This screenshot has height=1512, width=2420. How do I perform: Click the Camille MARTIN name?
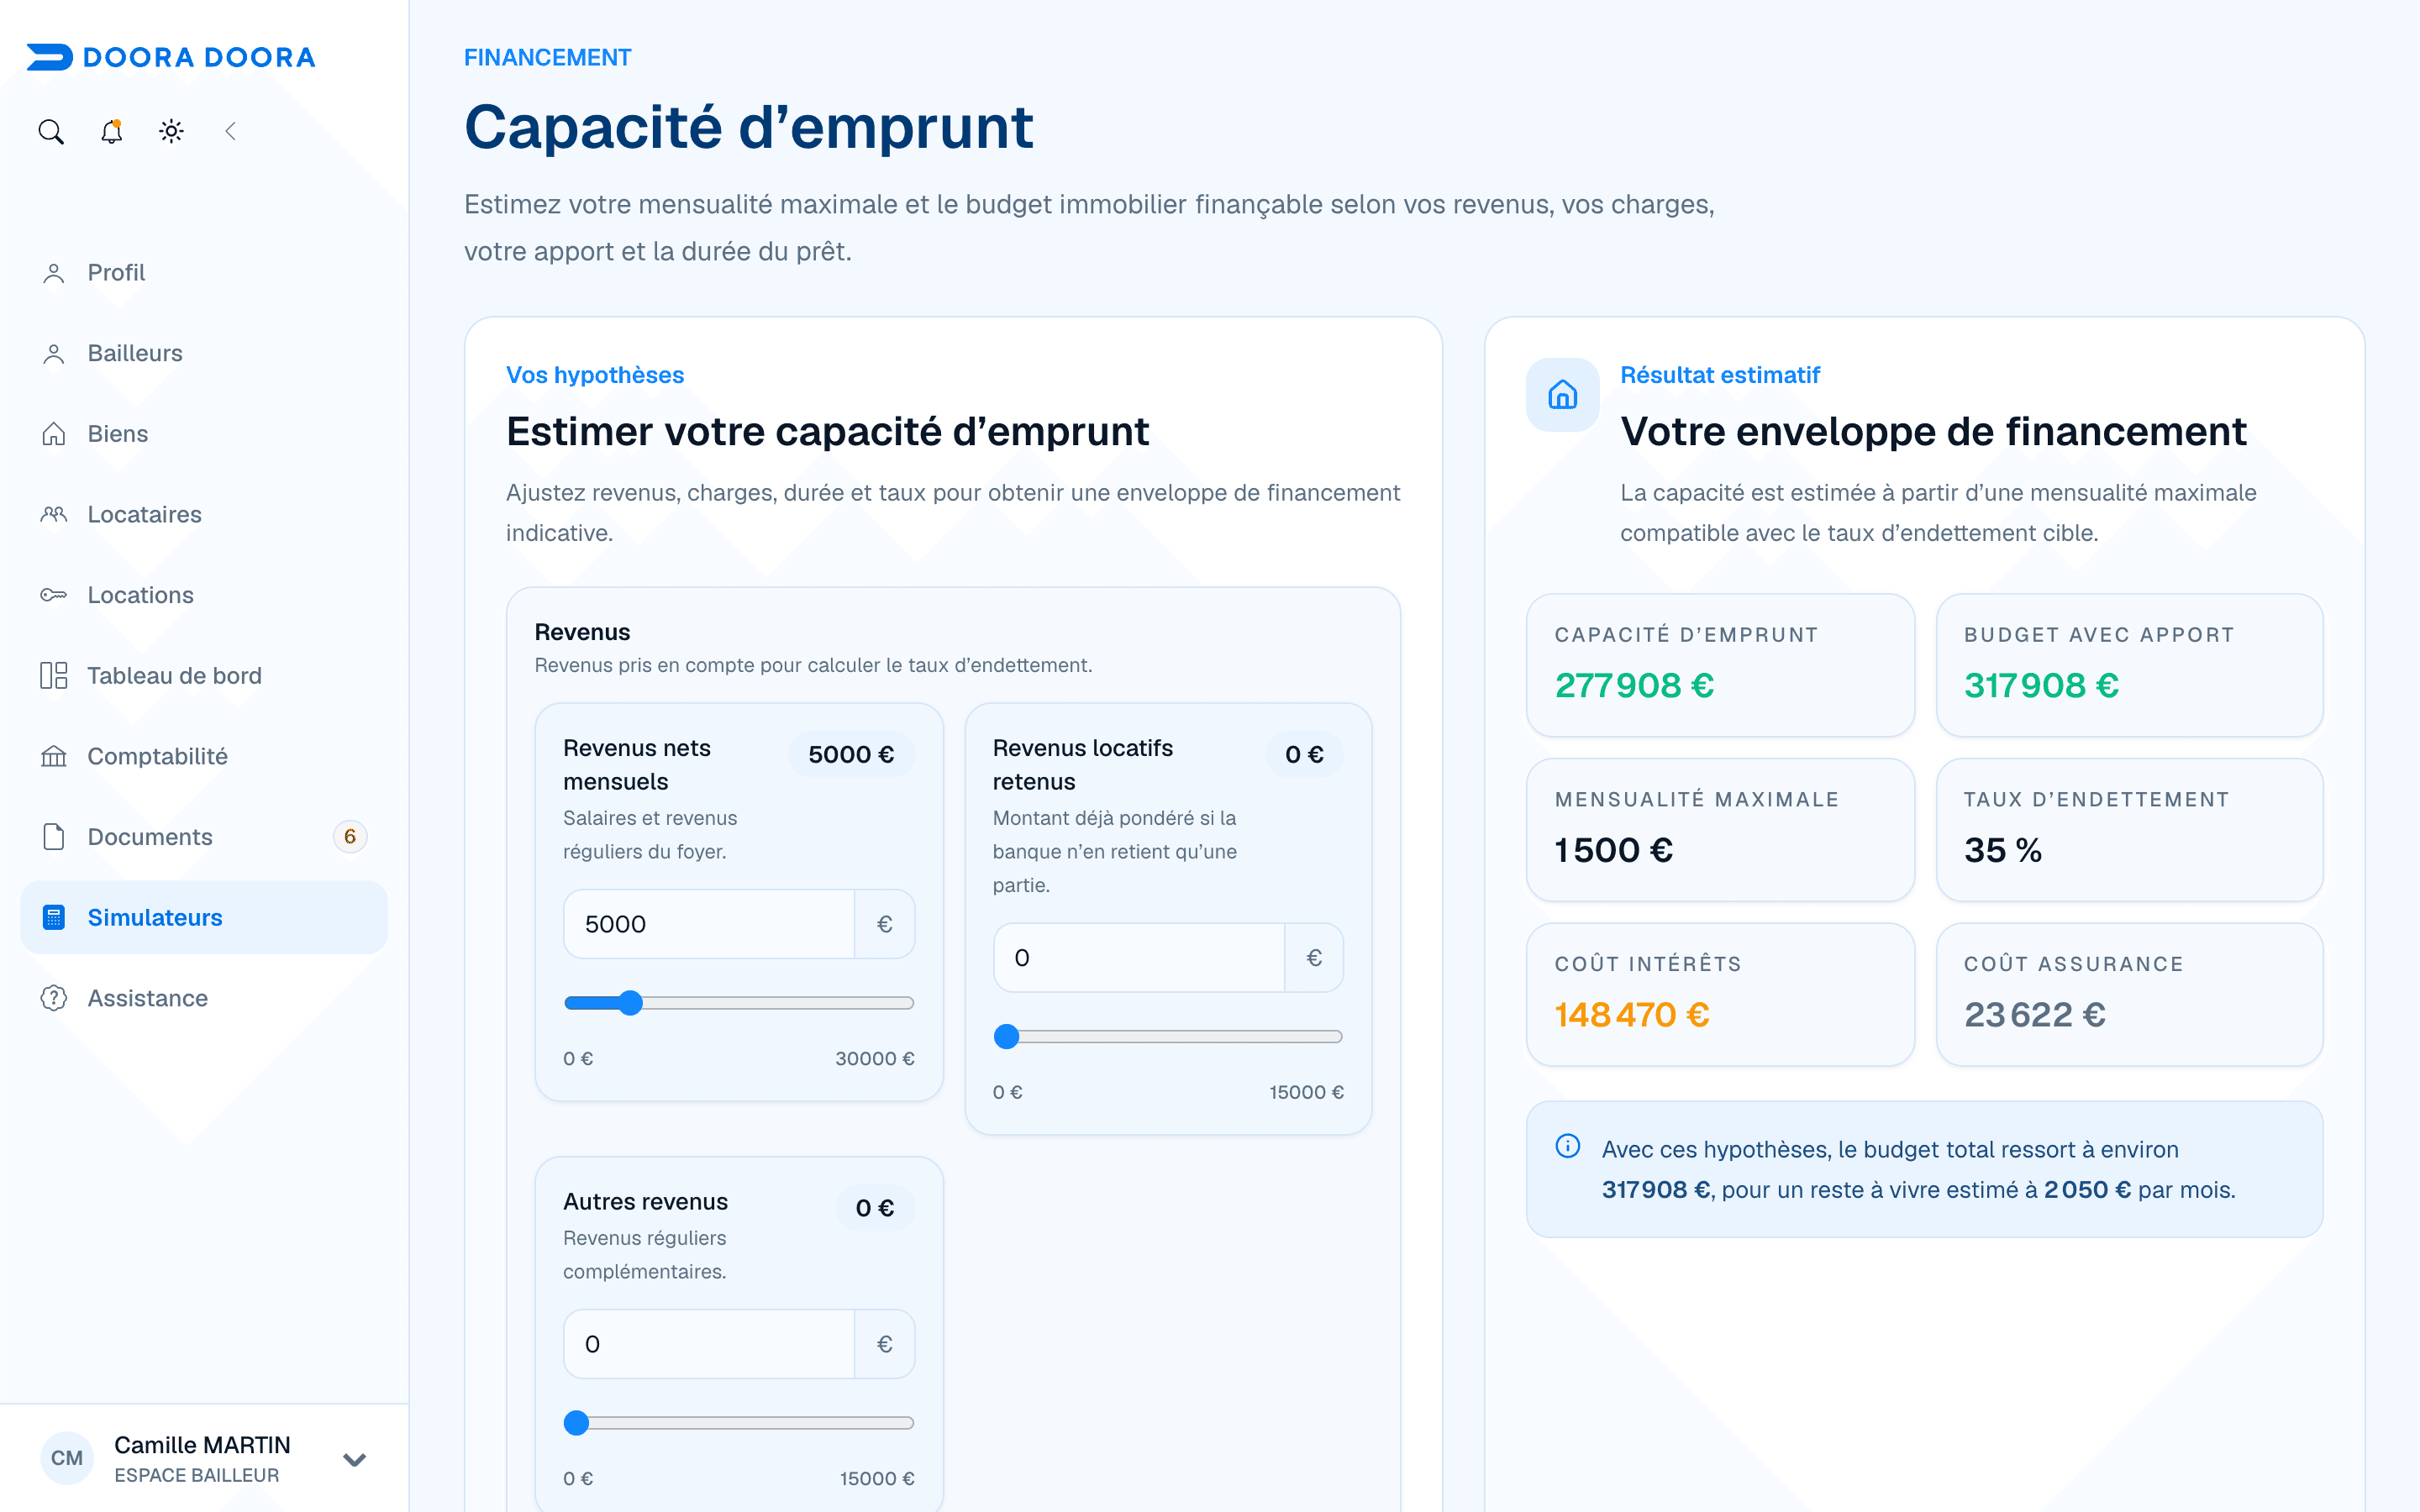pyautogui.click(x=202, y=1445)
